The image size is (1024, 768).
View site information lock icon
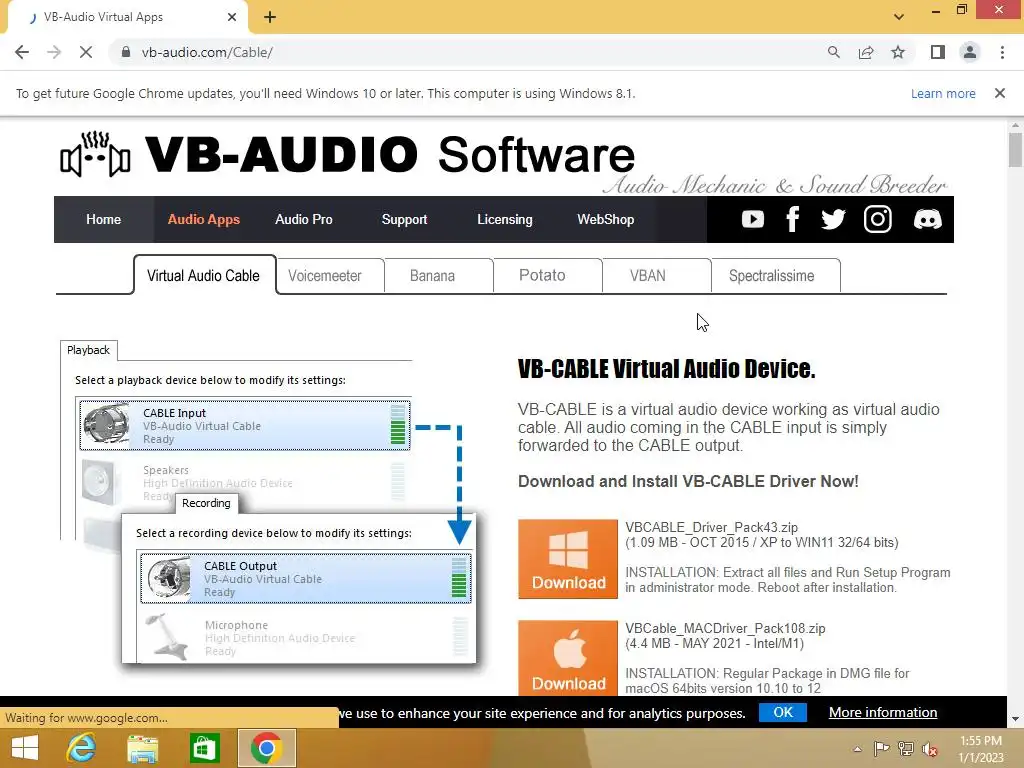(126, 52)
